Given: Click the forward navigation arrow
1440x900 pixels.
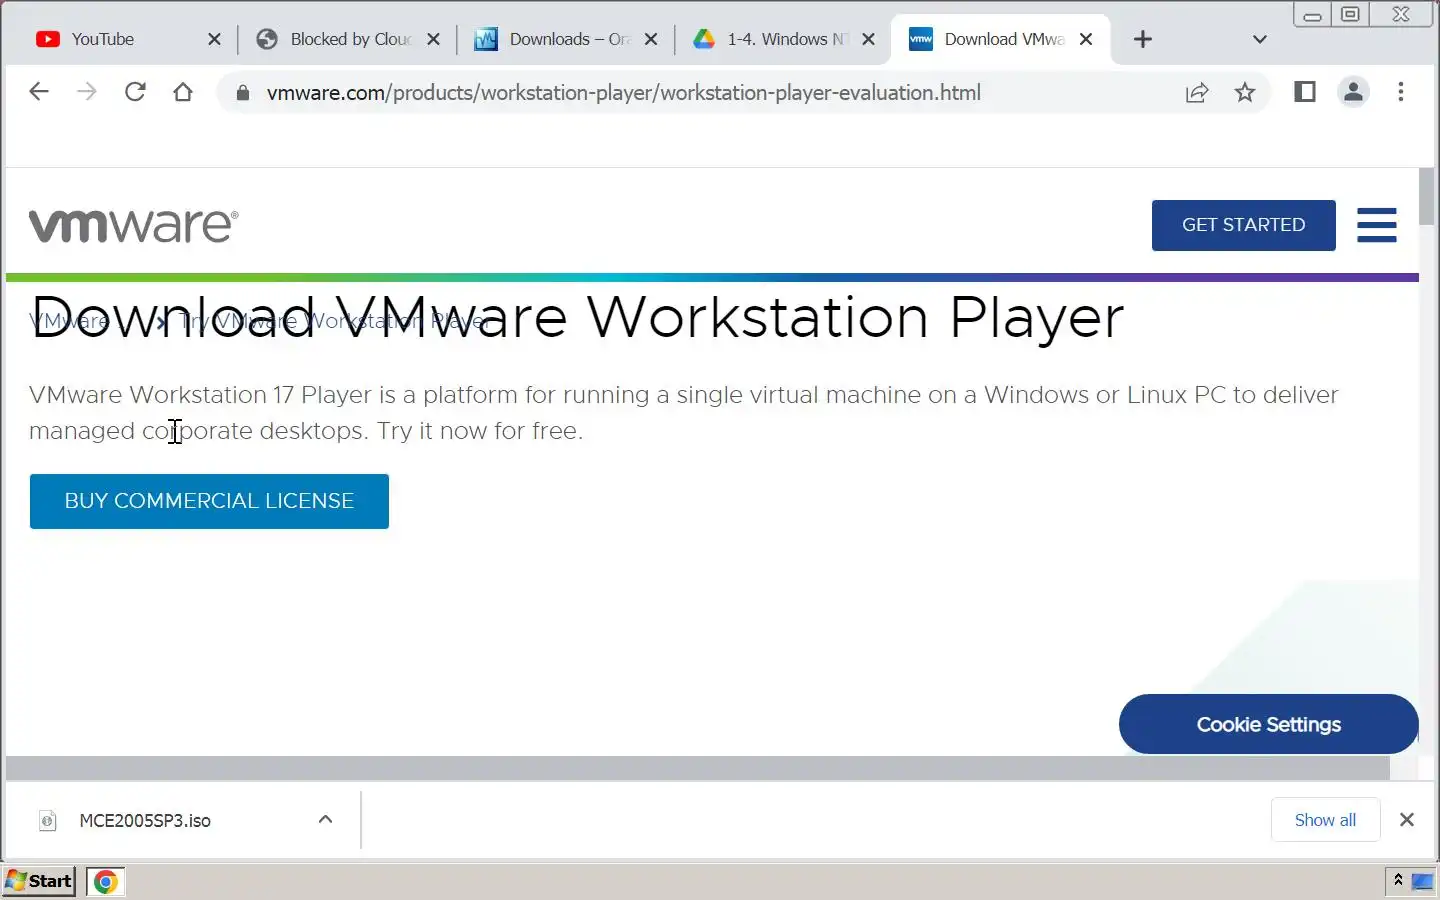Looking at the screenshot, I should (x=87, y=92).
